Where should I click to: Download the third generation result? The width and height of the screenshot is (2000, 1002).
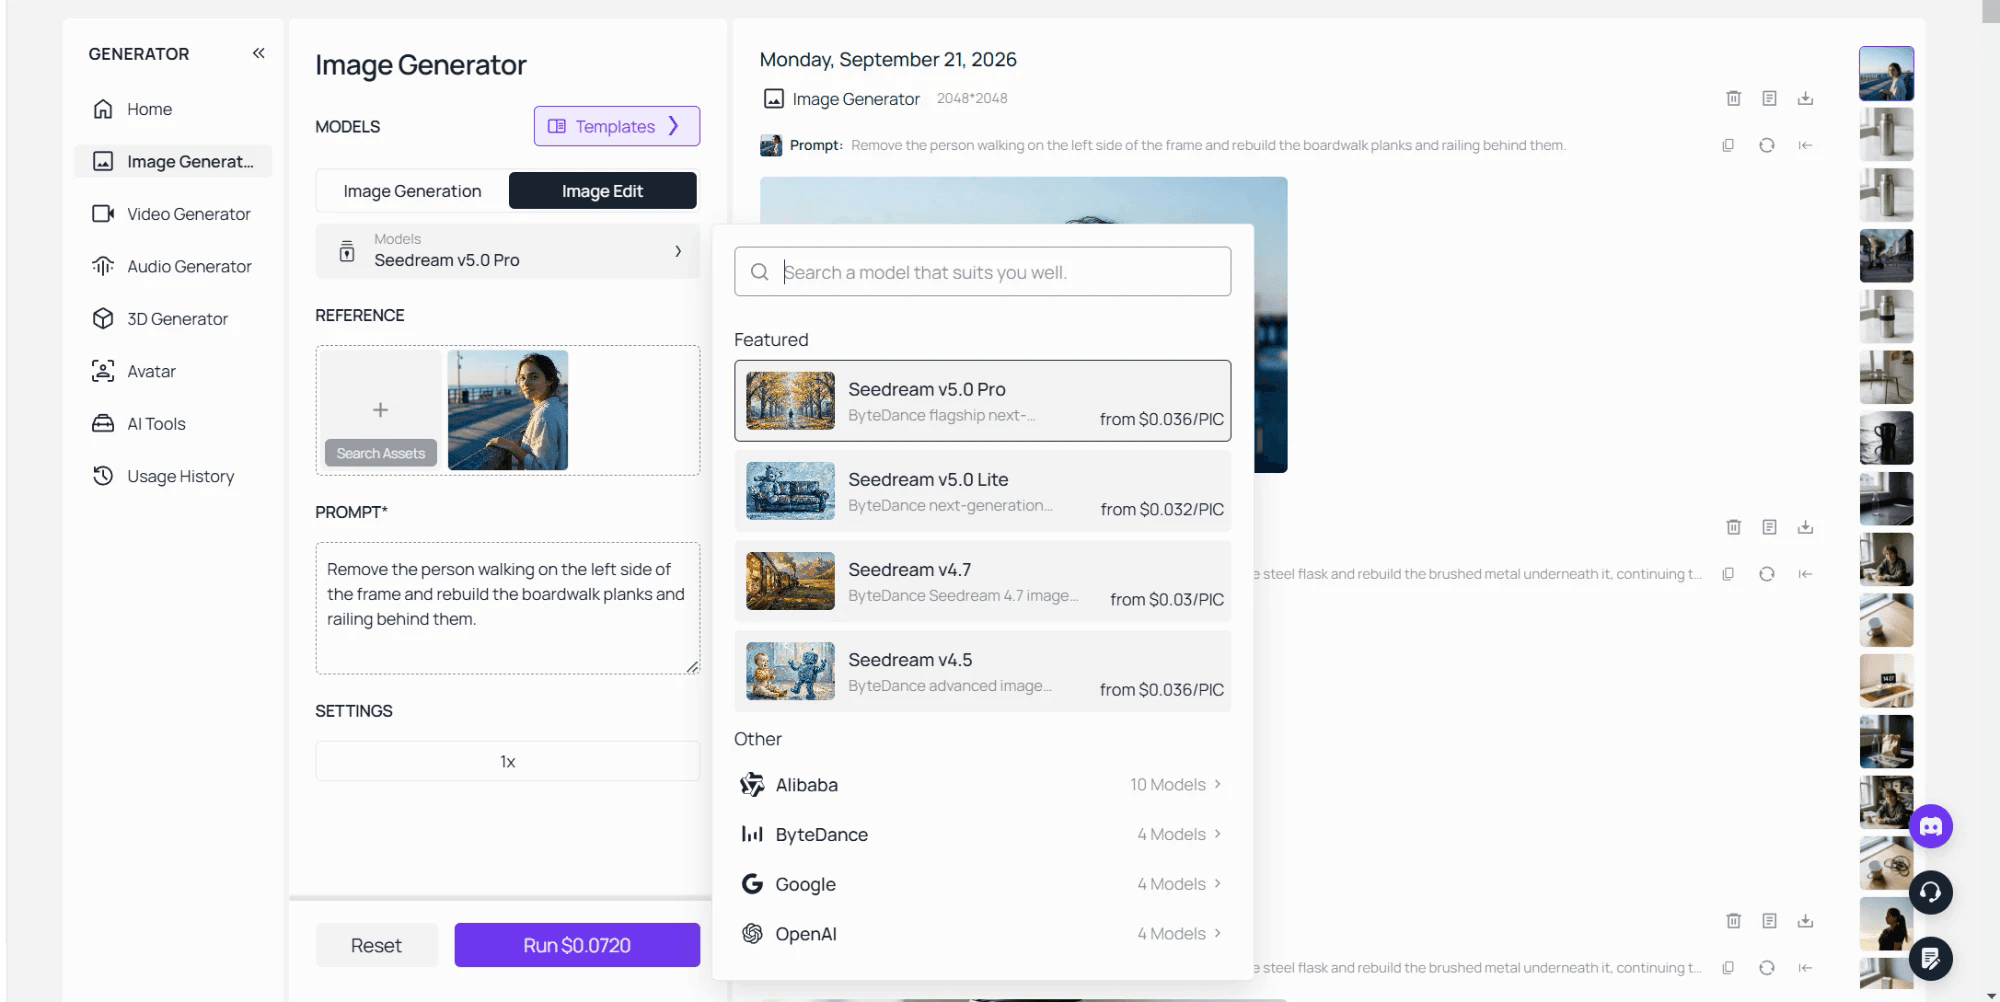[x=1805, y=921]
